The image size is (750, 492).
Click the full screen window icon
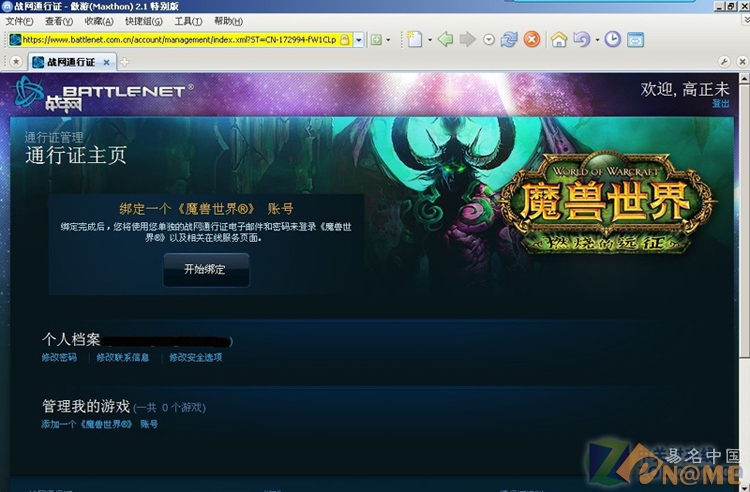(635, 40)
